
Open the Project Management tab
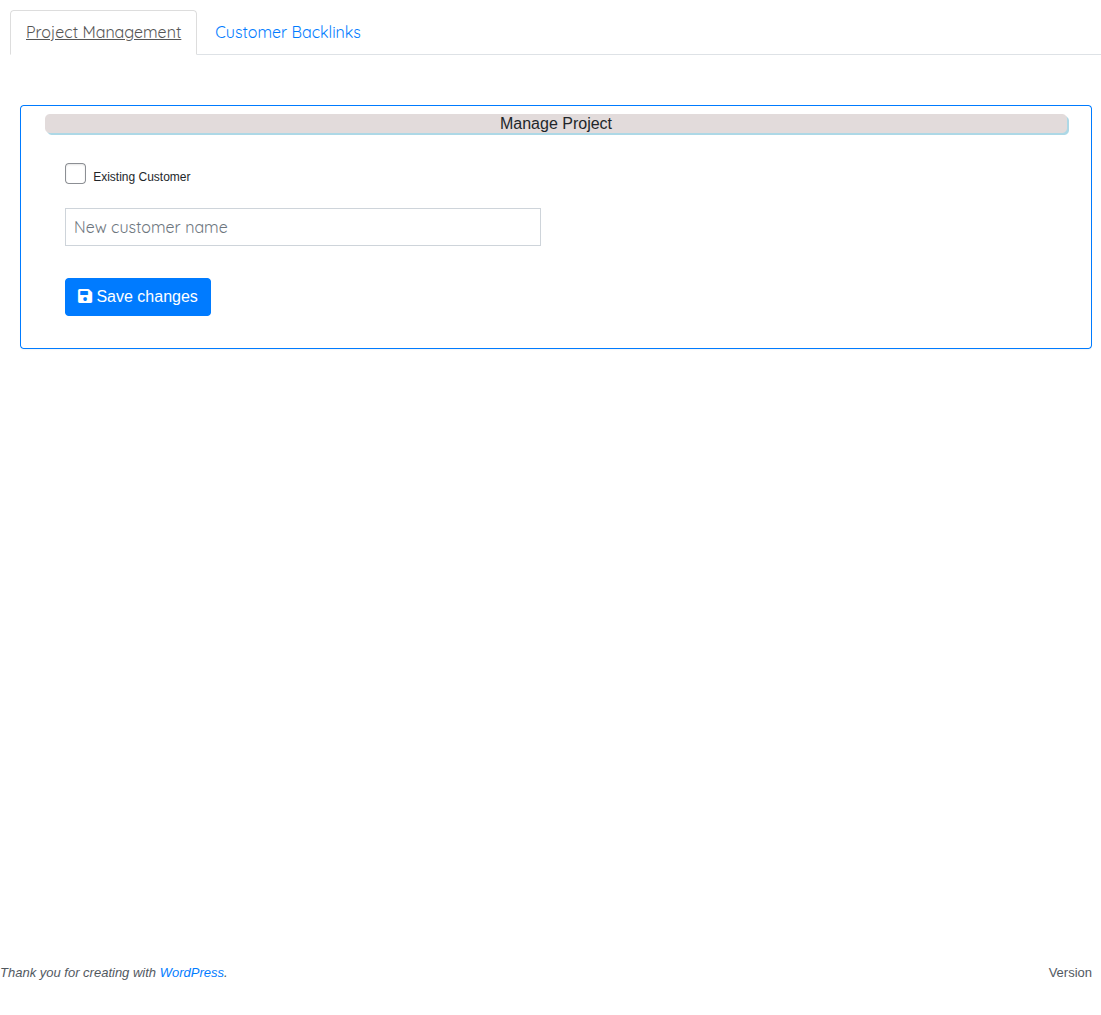pyautogui.click(x=103, y=32)
